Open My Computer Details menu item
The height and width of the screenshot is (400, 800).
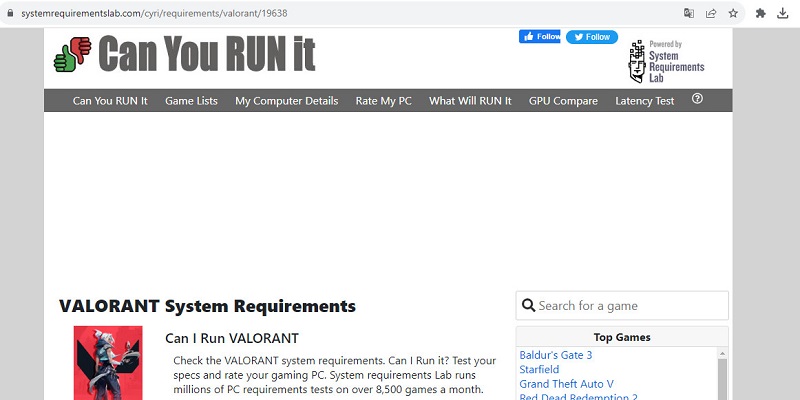287,101
